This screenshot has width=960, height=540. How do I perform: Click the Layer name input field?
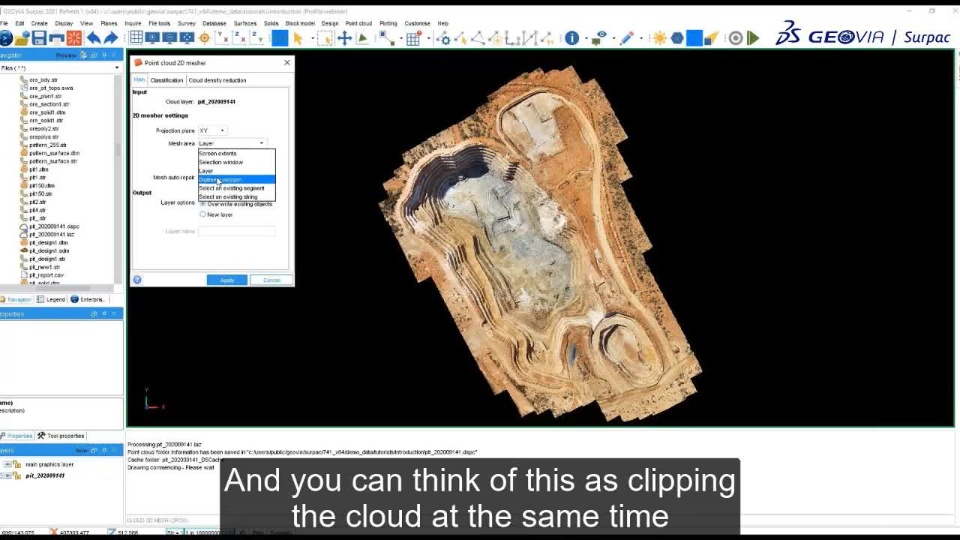coord(236,231)
